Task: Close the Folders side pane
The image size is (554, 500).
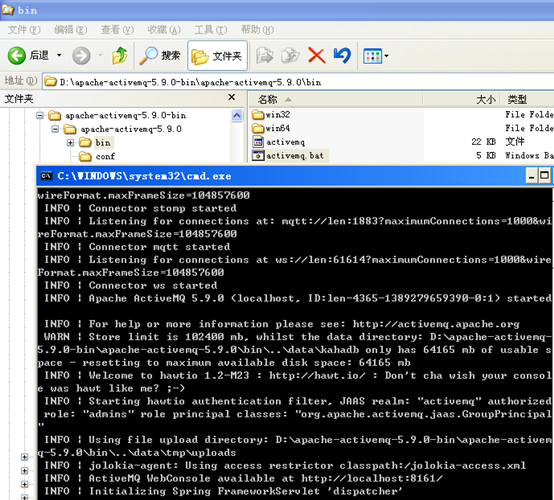Action: (x=231, y=97)
